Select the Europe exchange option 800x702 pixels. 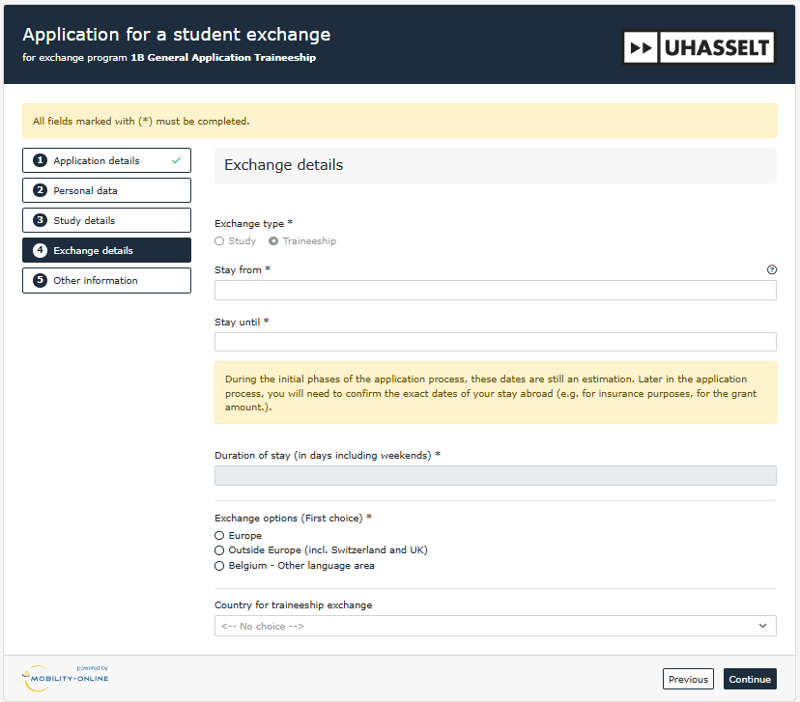220,536
